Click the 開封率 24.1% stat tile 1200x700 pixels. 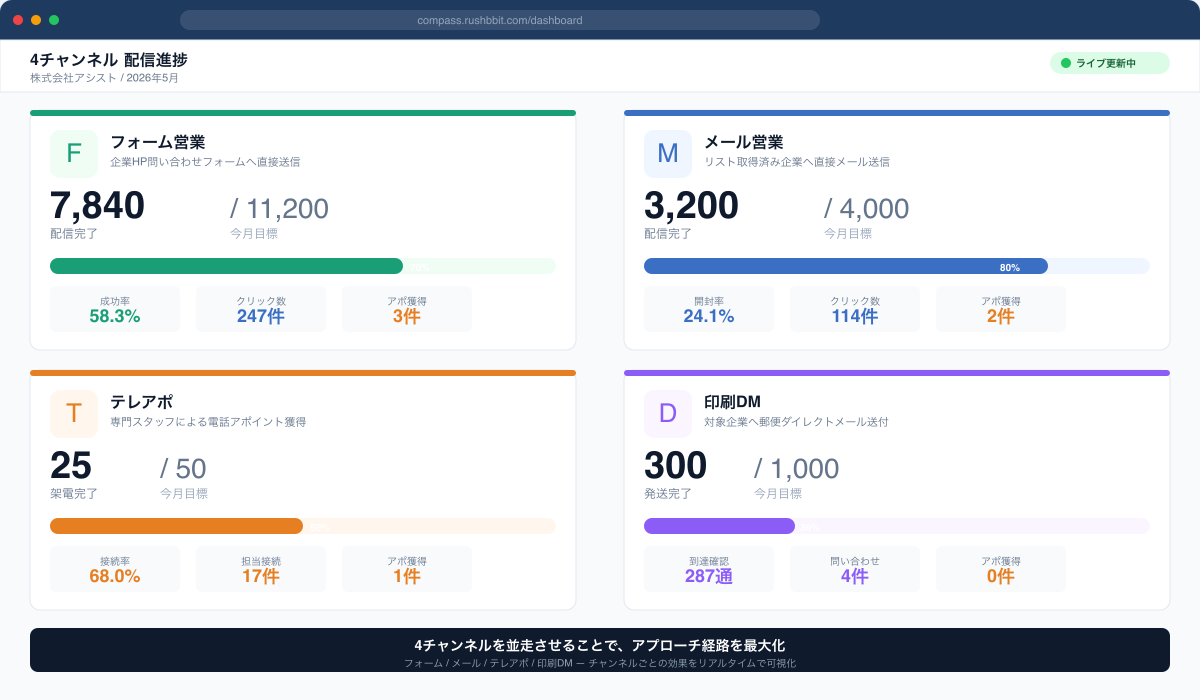(709, 309)
